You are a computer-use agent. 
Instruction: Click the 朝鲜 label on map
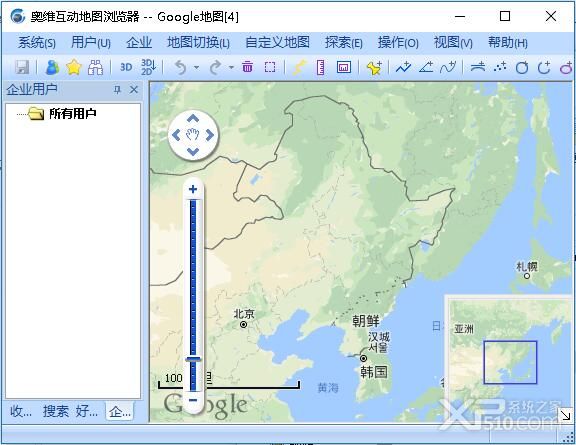point(366,321)
